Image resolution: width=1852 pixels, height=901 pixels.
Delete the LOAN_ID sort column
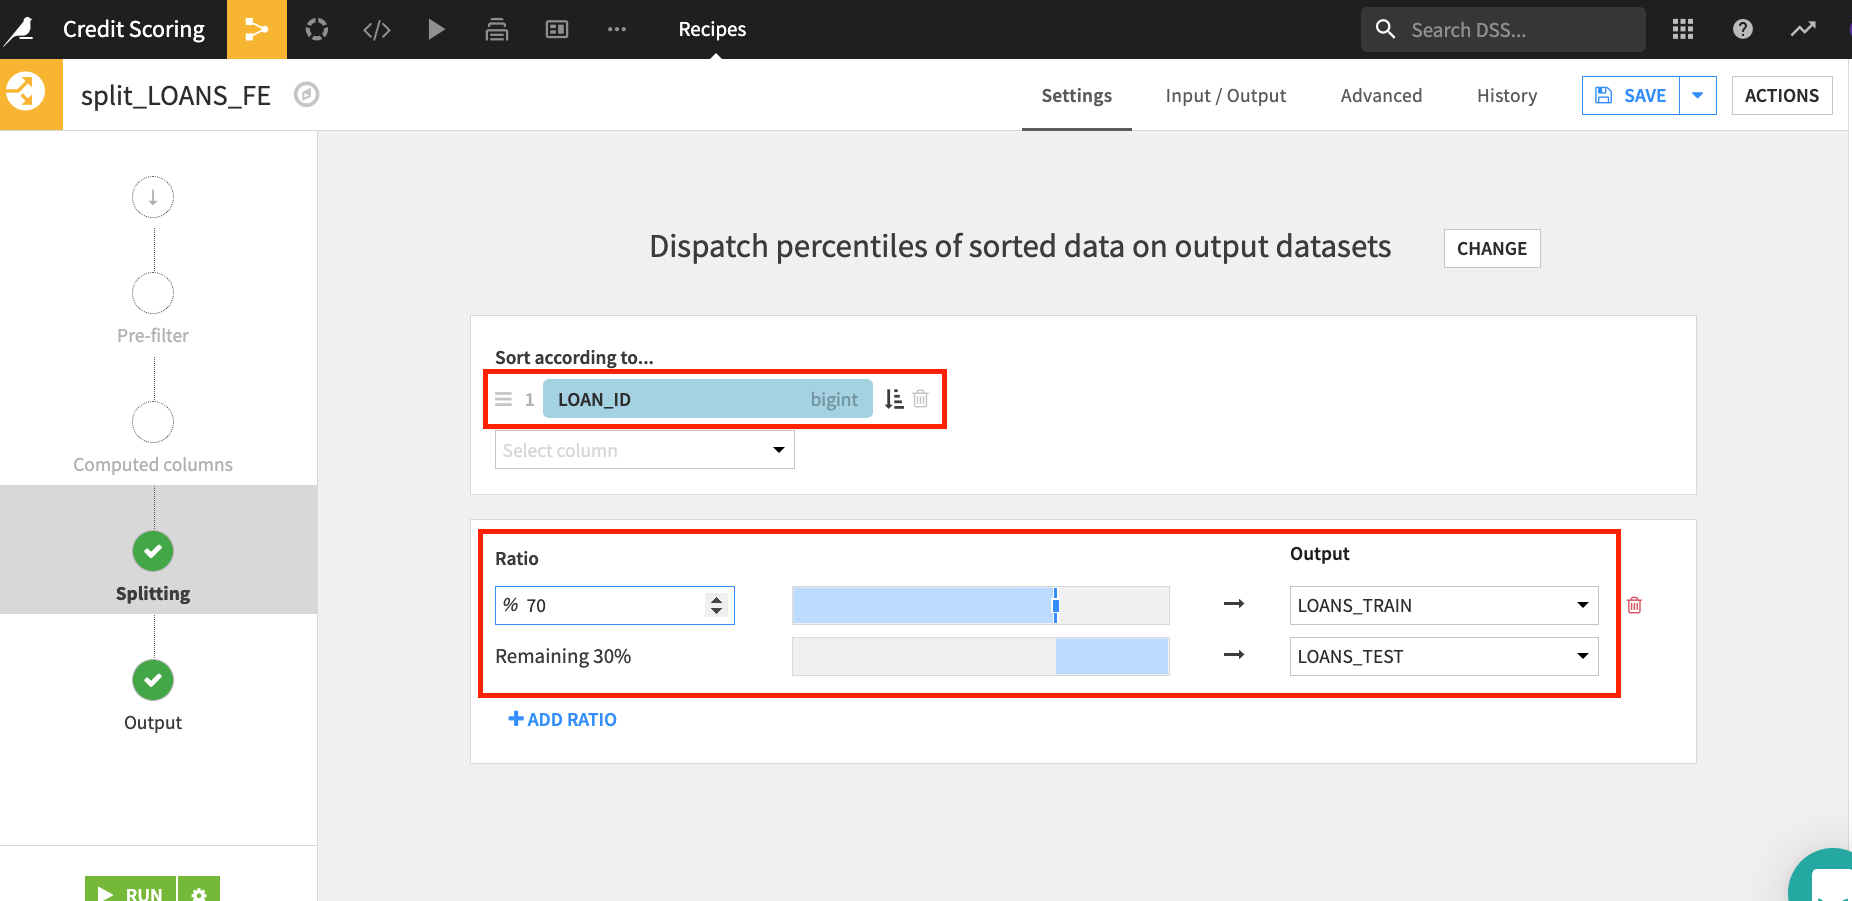click(921, 399)
